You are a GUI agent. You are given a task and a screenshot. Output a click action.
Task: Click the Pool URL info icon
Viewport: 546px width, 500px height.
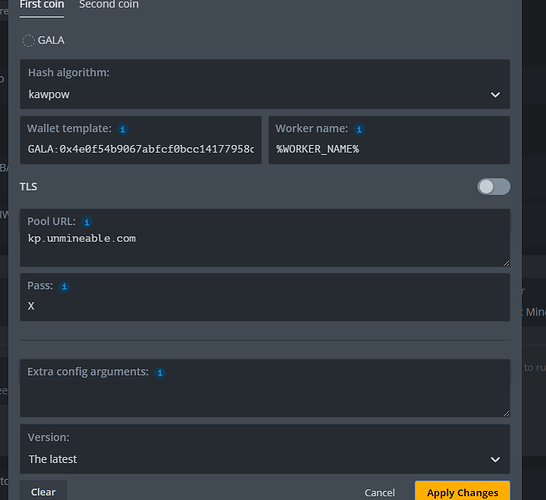[x=87, y=222]
